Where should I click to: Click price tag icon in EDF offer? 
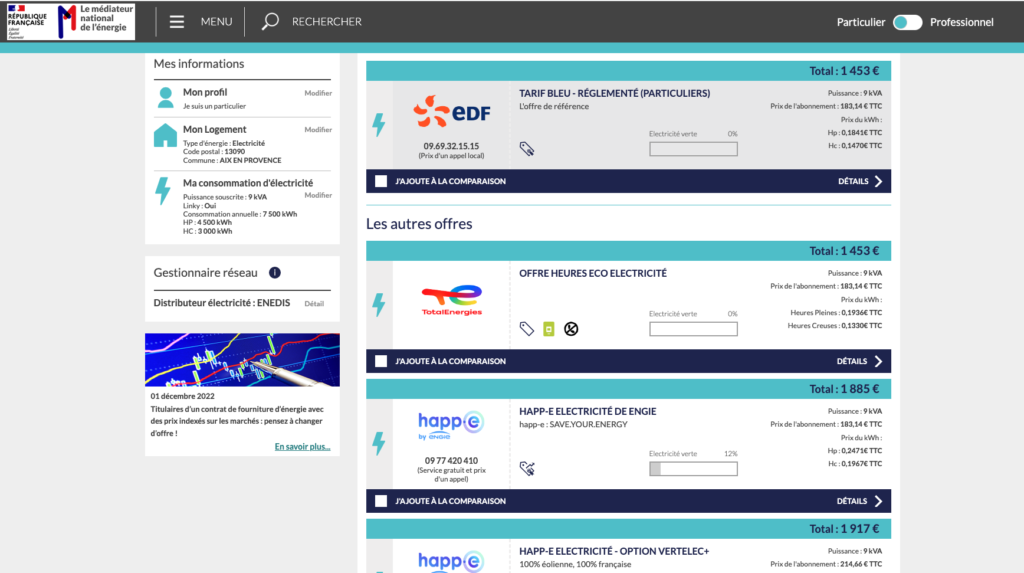[527, 149]
